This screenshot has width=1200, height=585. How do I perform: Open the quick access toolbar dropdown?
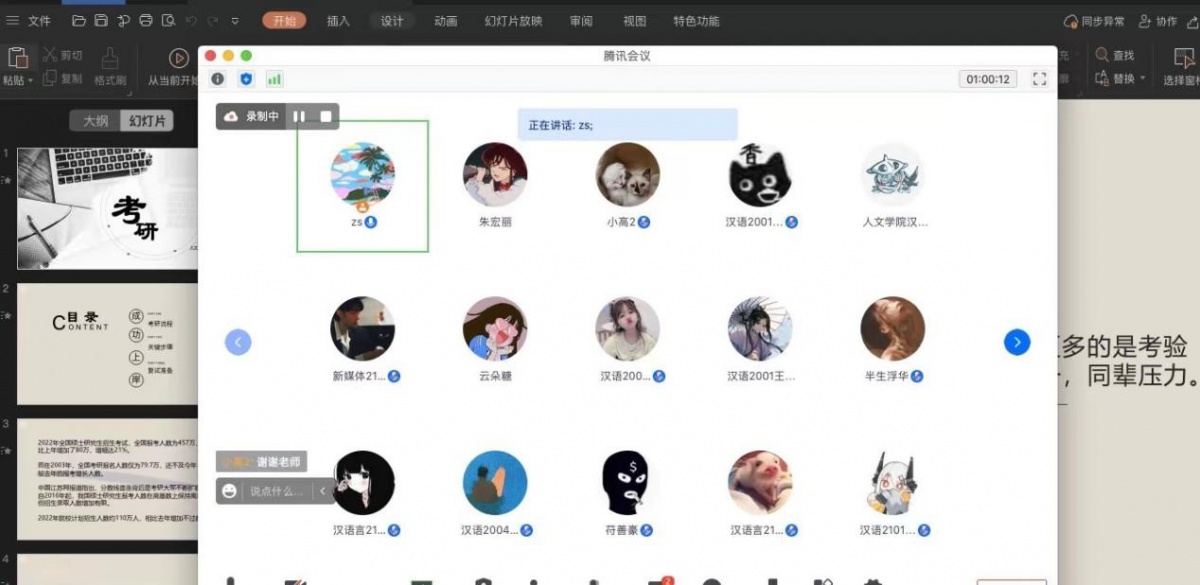(235, 21)
